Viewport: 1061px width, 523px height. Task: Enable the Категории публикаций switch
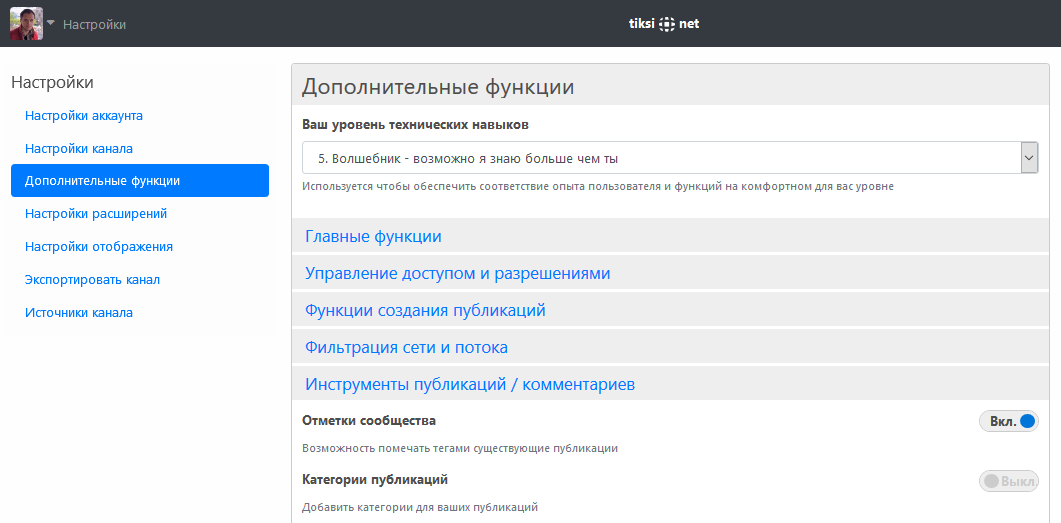click(x=1008, y=481)
